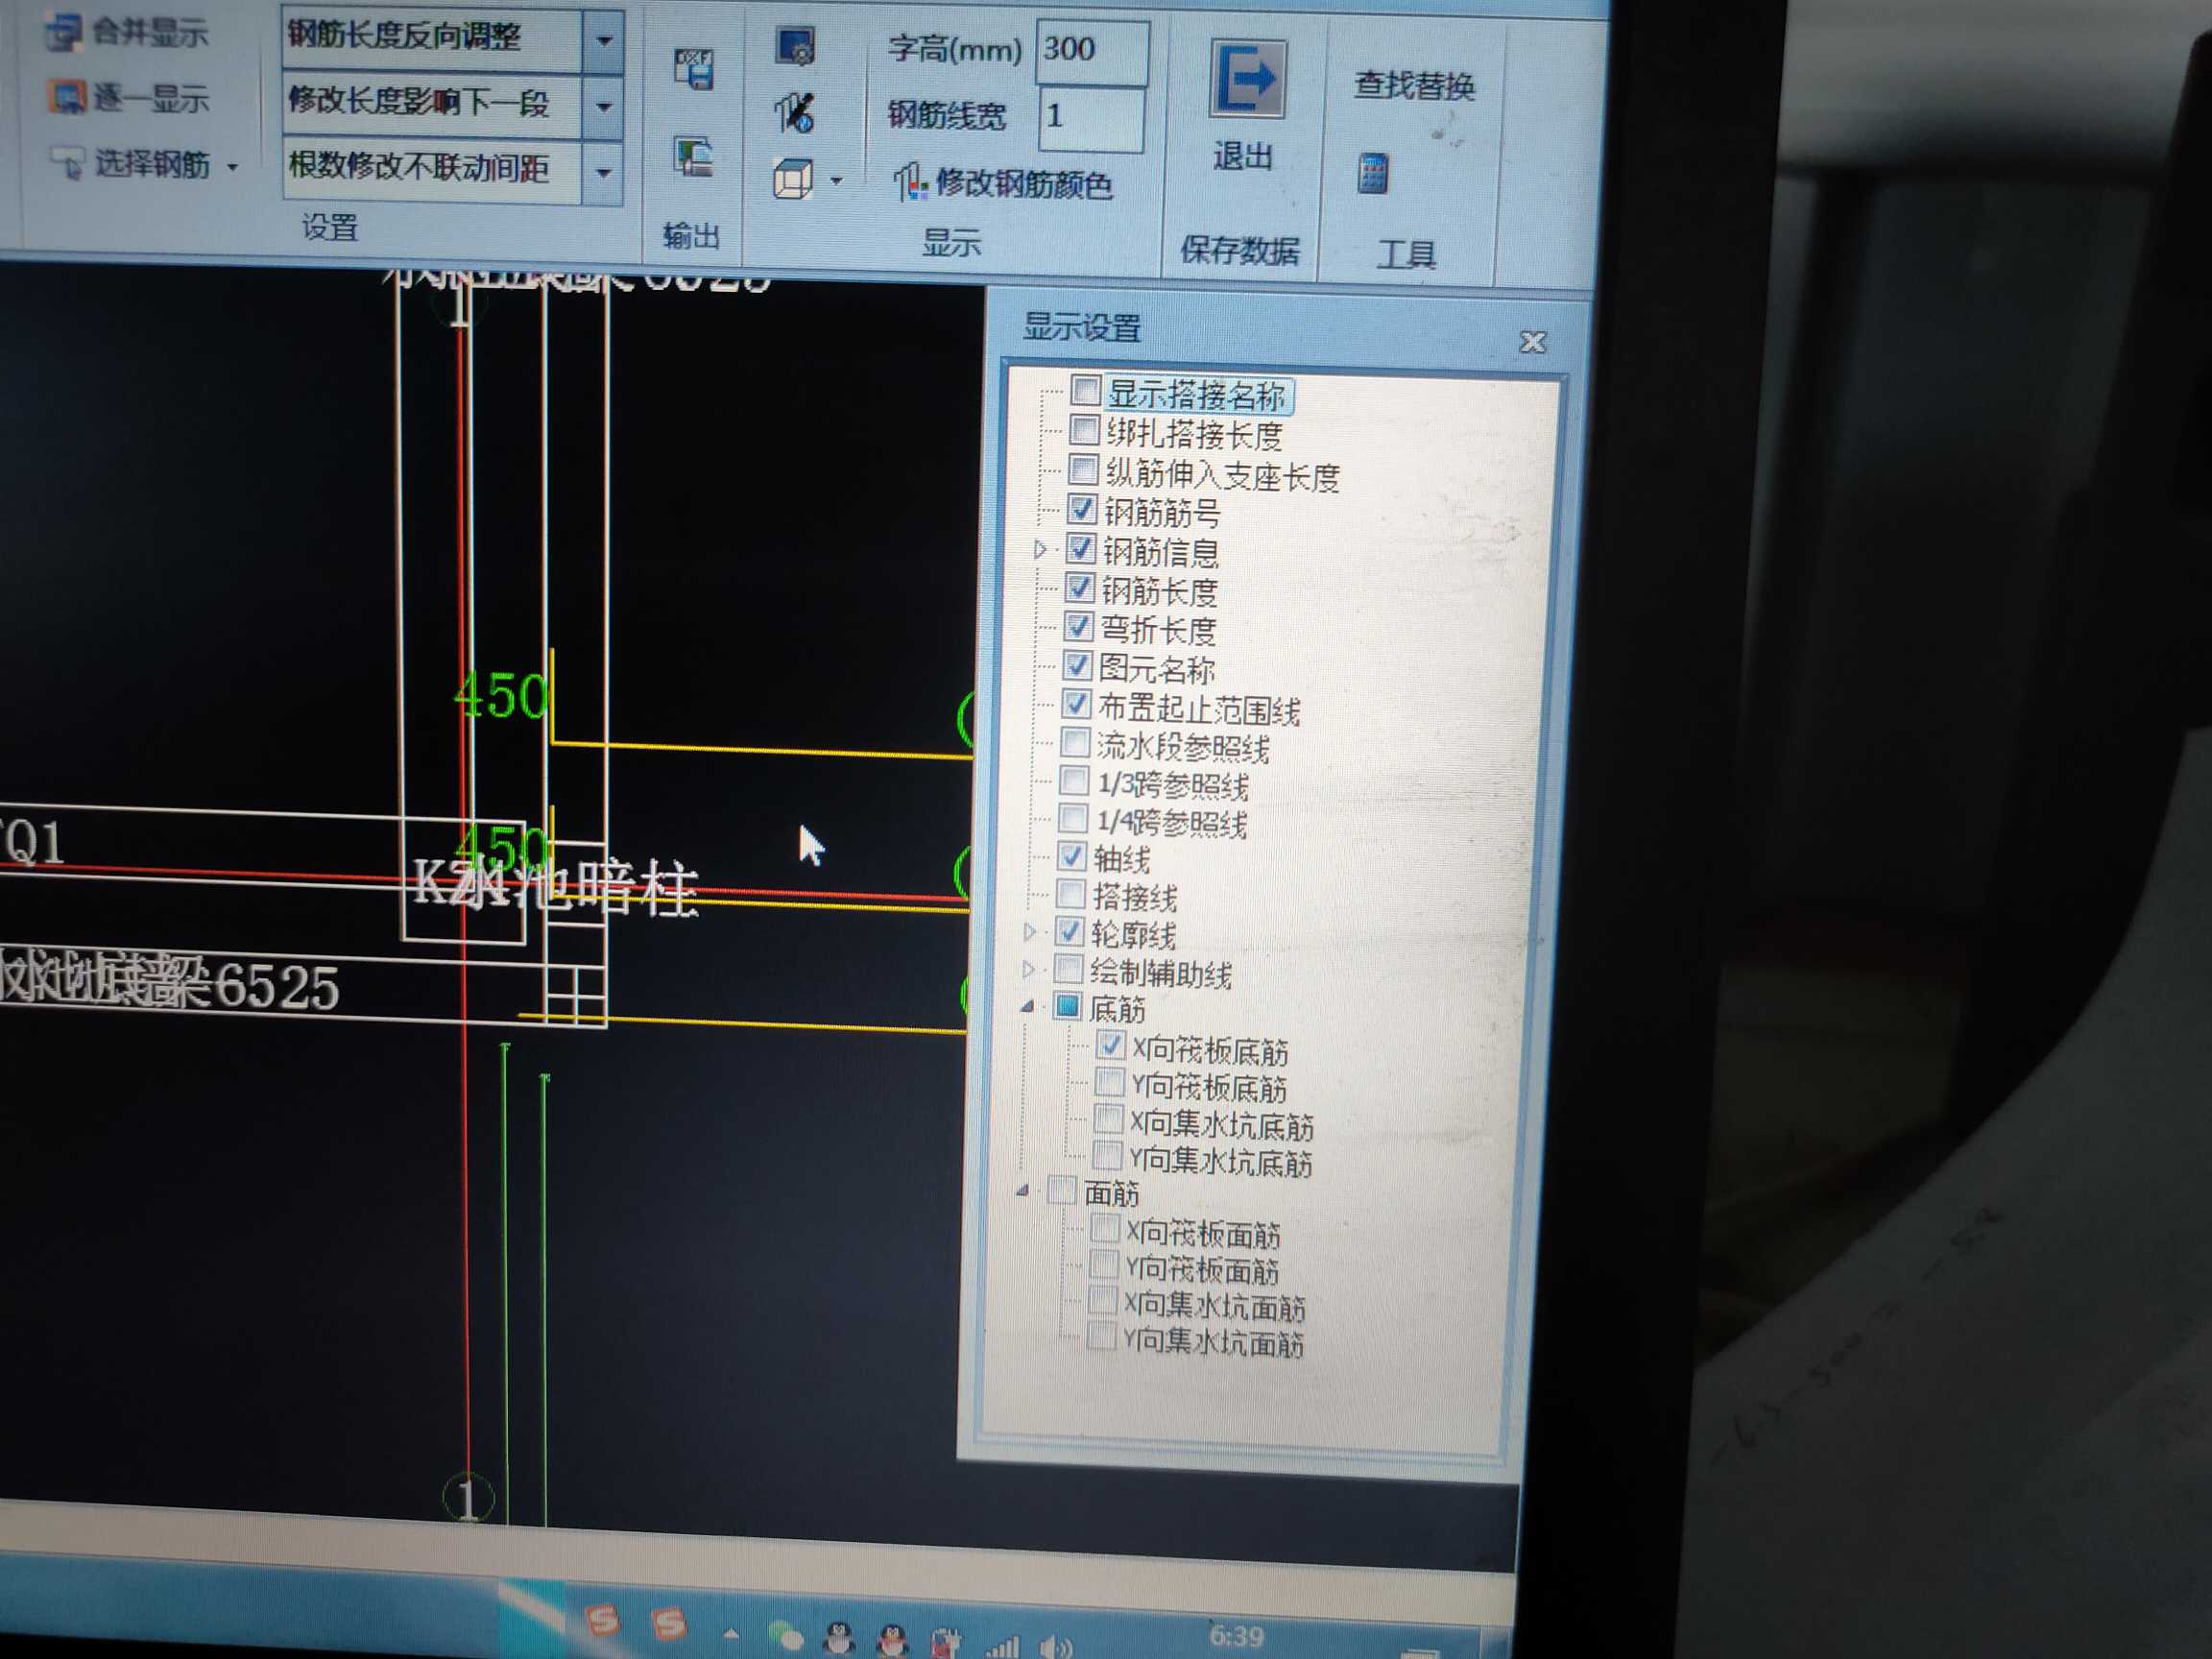This screenshot has height=1659, width=2212.
Task: Click the pencil icon in 显示 group
Action: point(795,112)
